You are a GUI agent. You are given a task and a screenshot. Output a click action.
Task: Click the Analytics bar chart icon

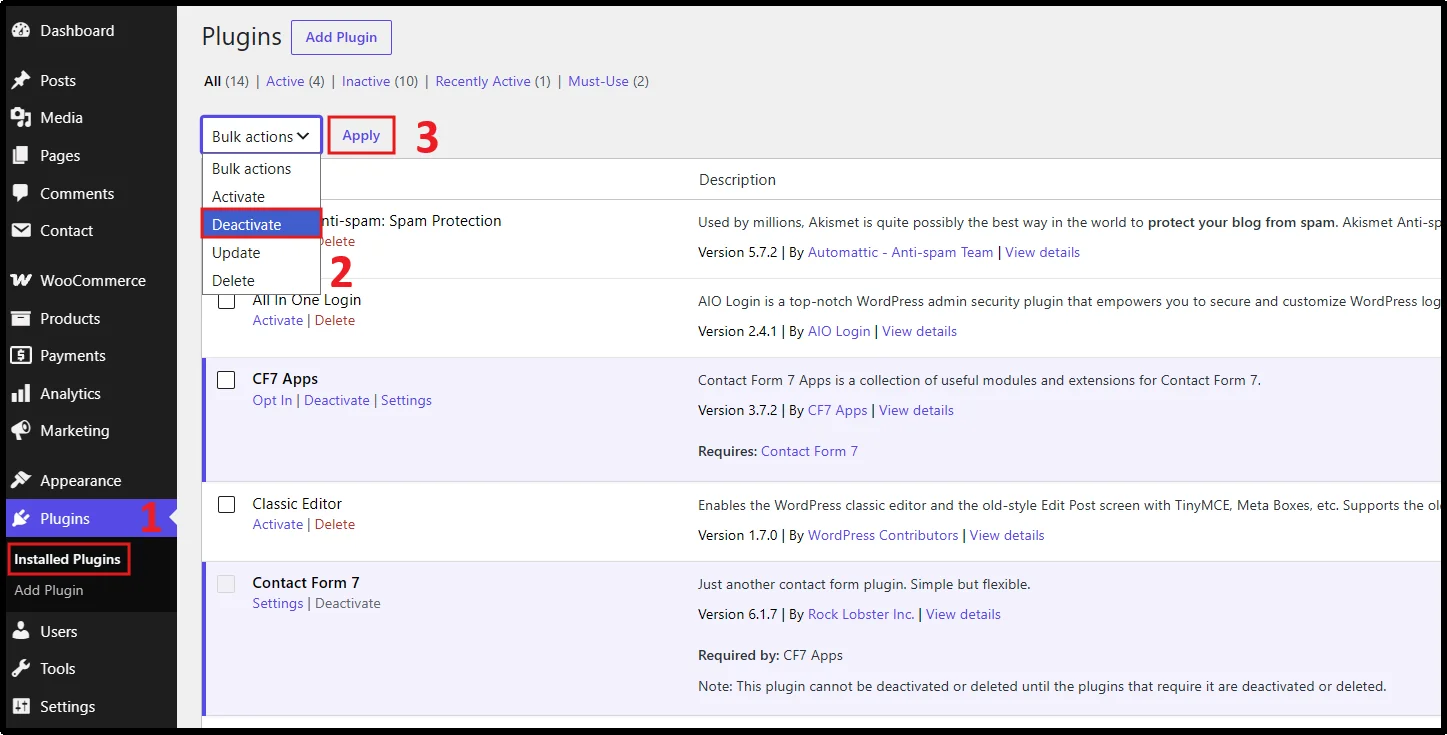pyautogui.click(x=20, y=394)
